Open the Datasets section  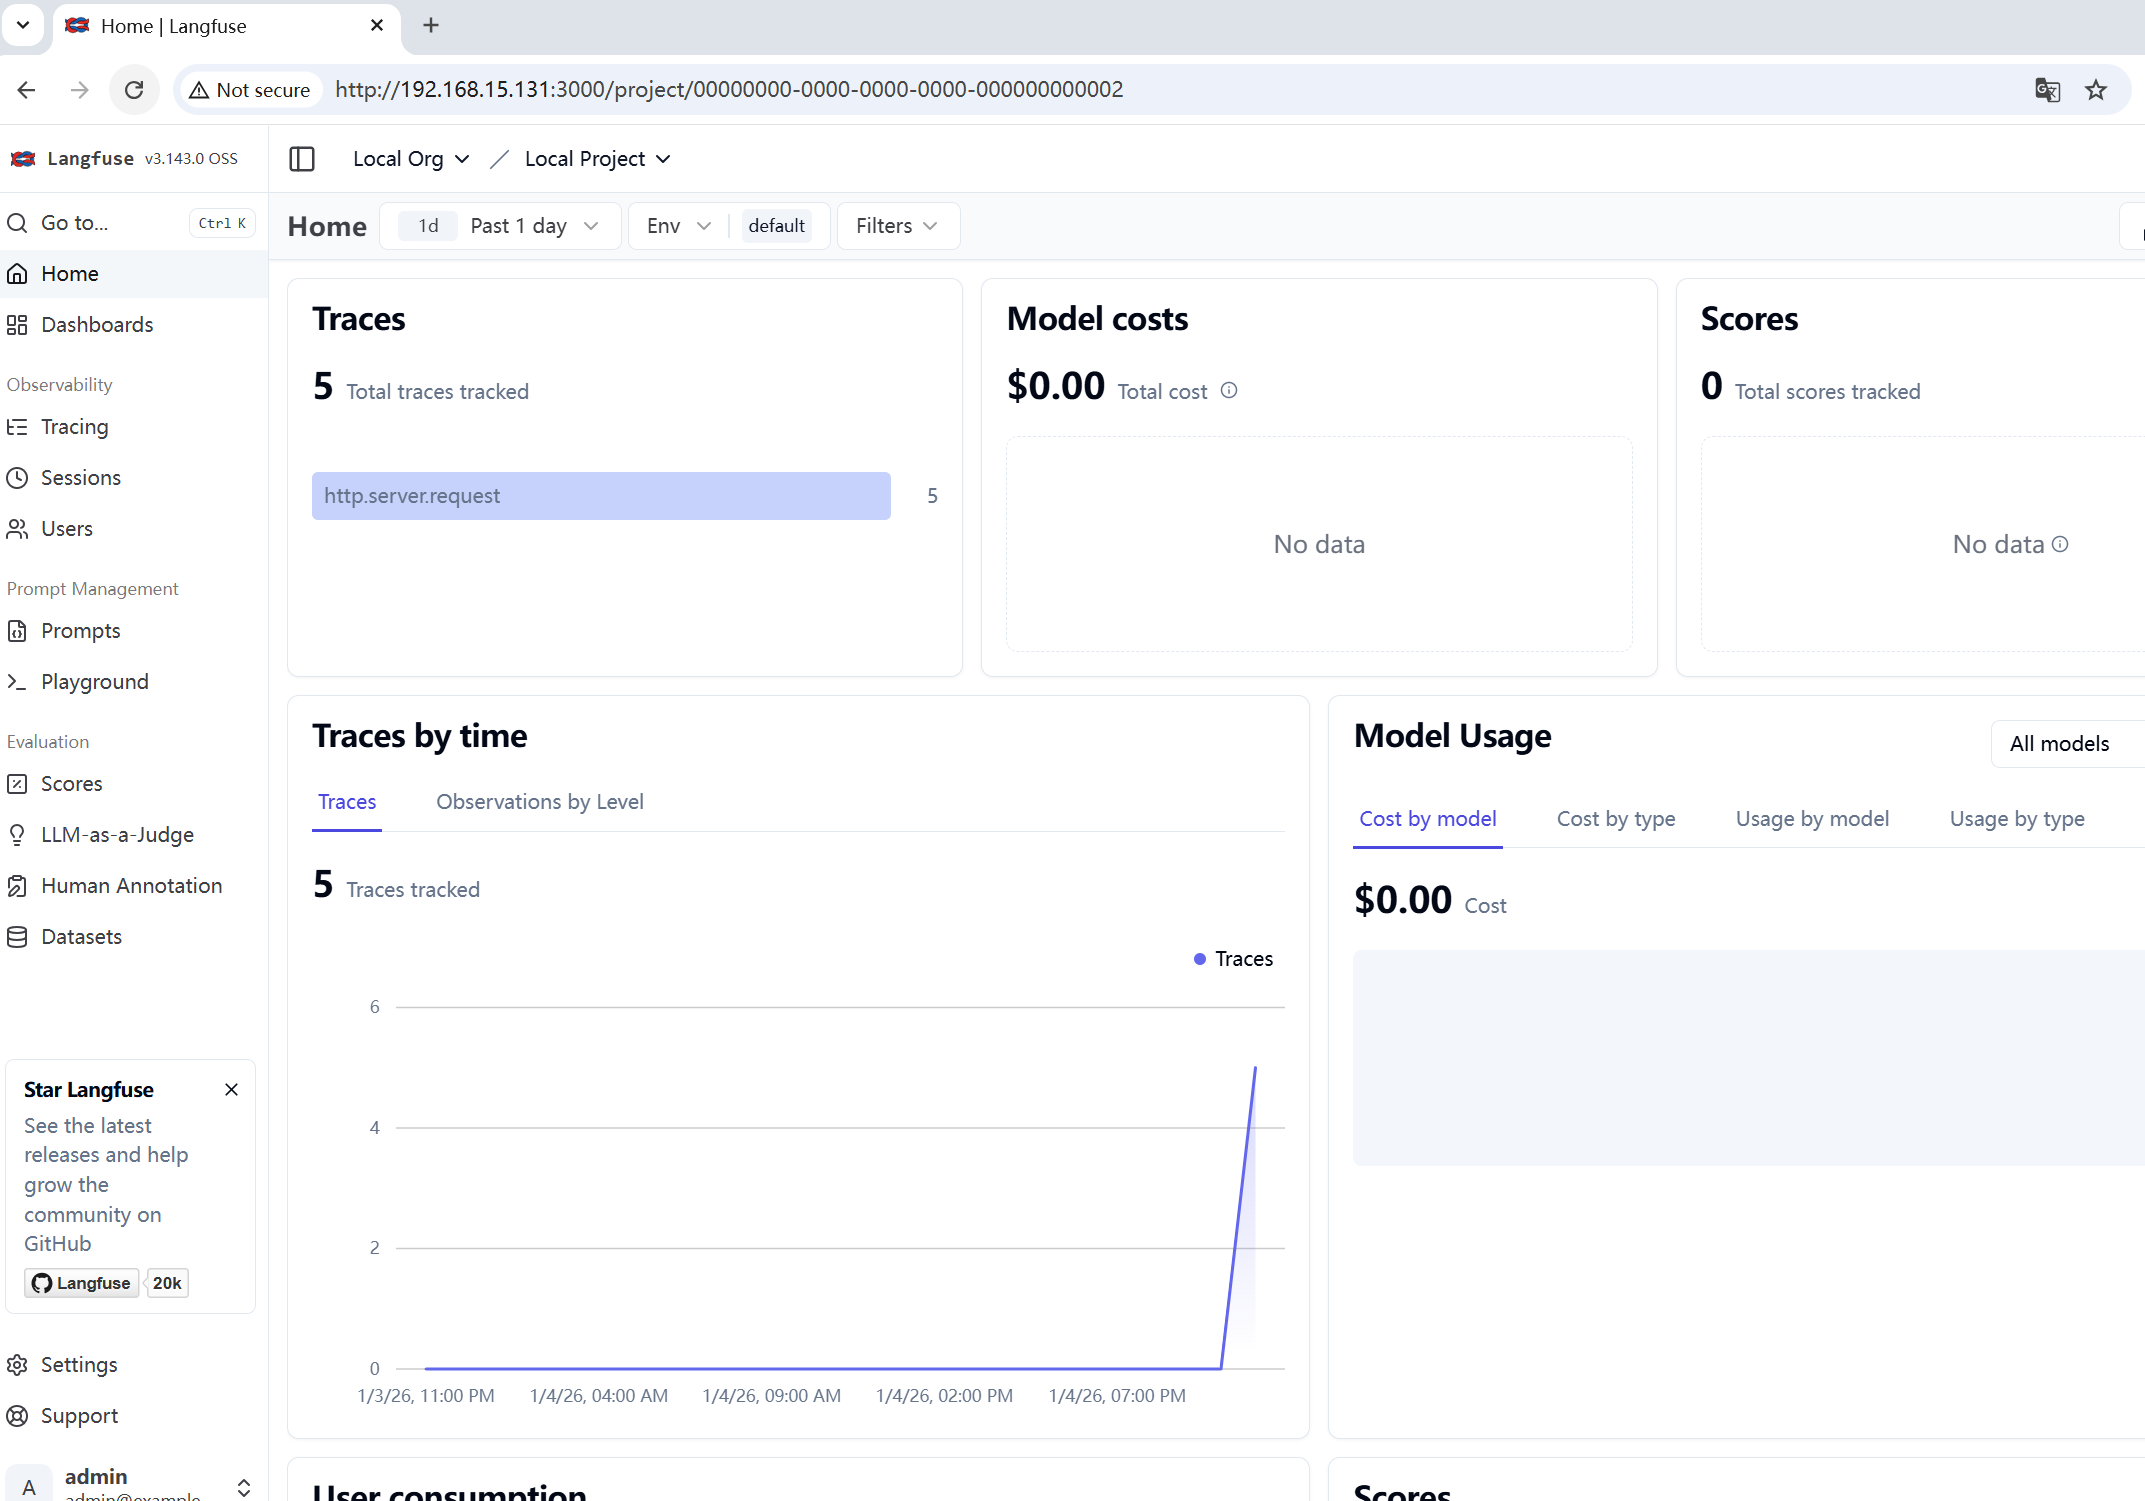[x=80, y=937]
